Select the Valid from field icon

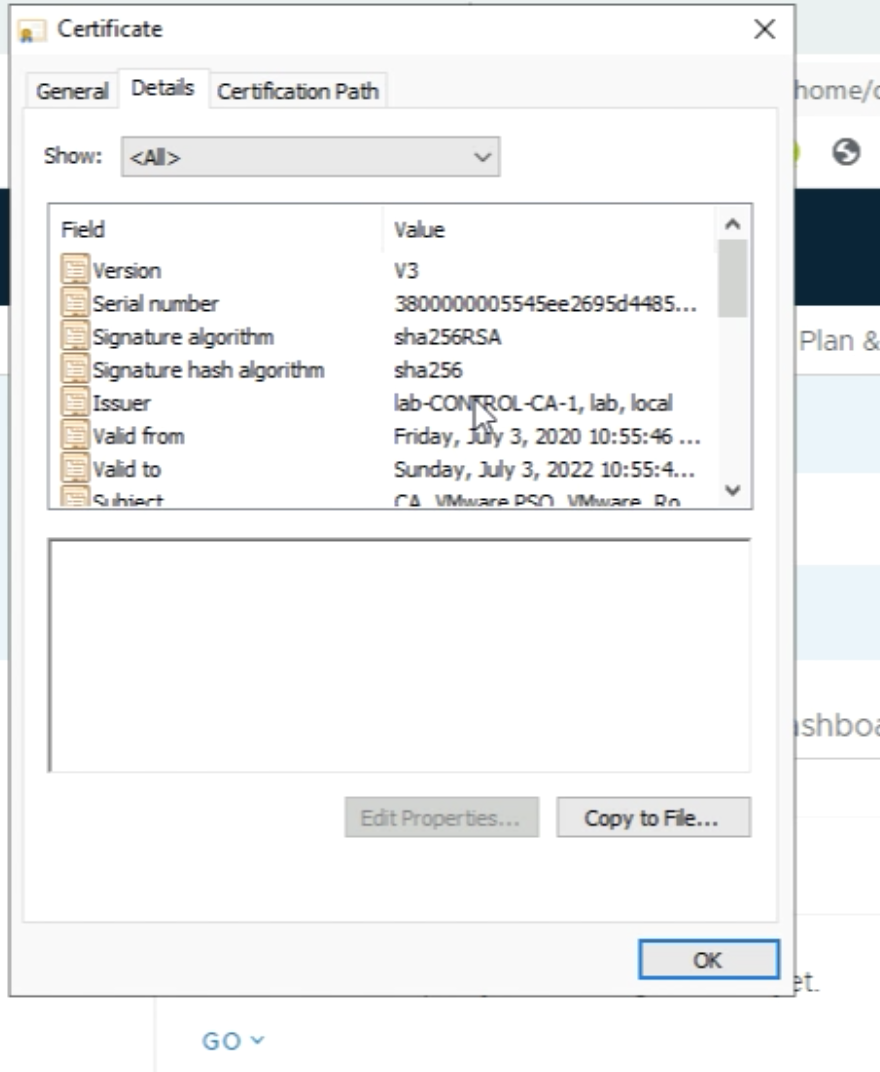click(75, 436)
